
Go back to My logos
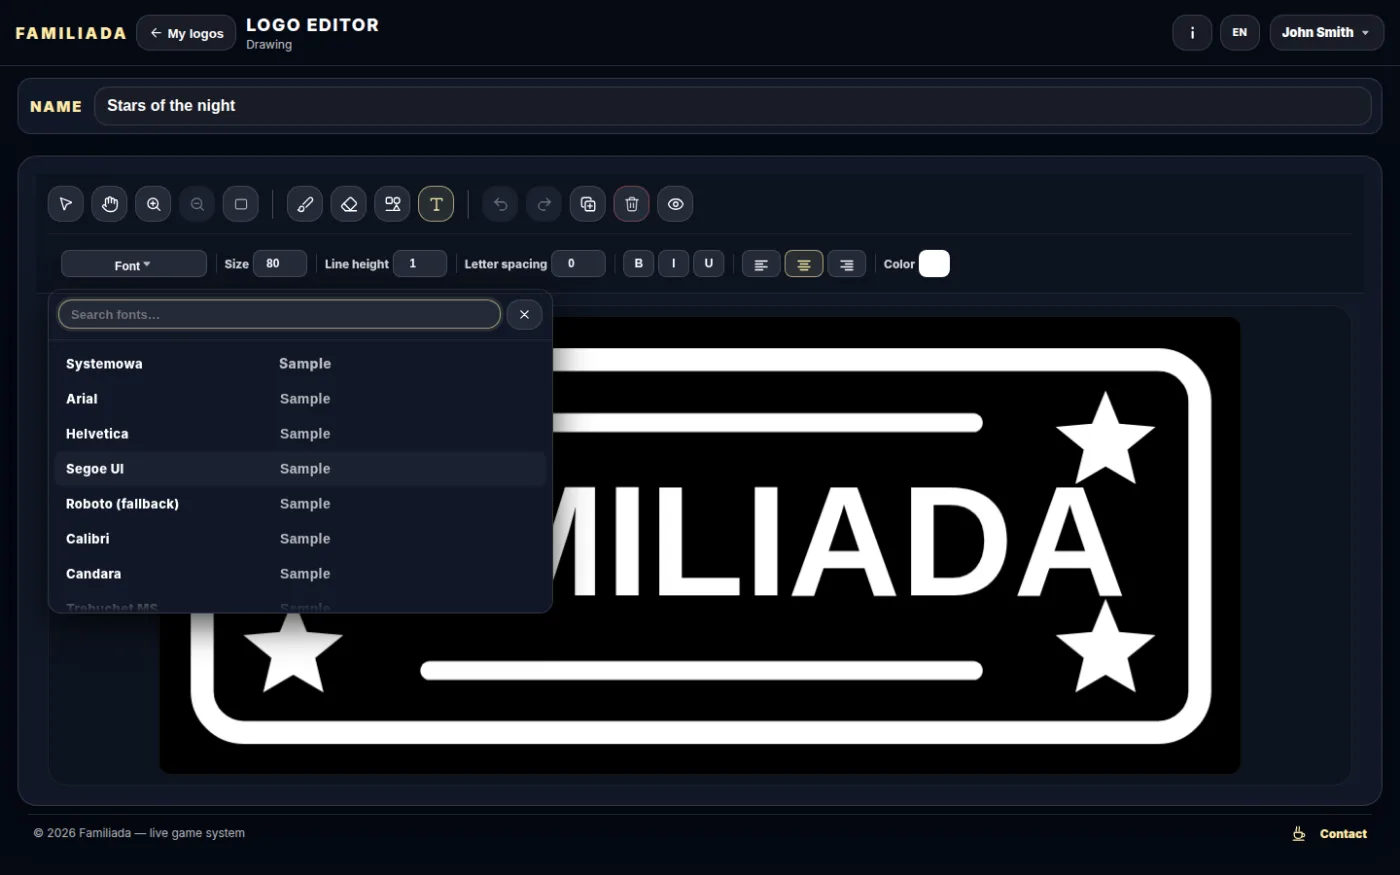tap(186, 33)
